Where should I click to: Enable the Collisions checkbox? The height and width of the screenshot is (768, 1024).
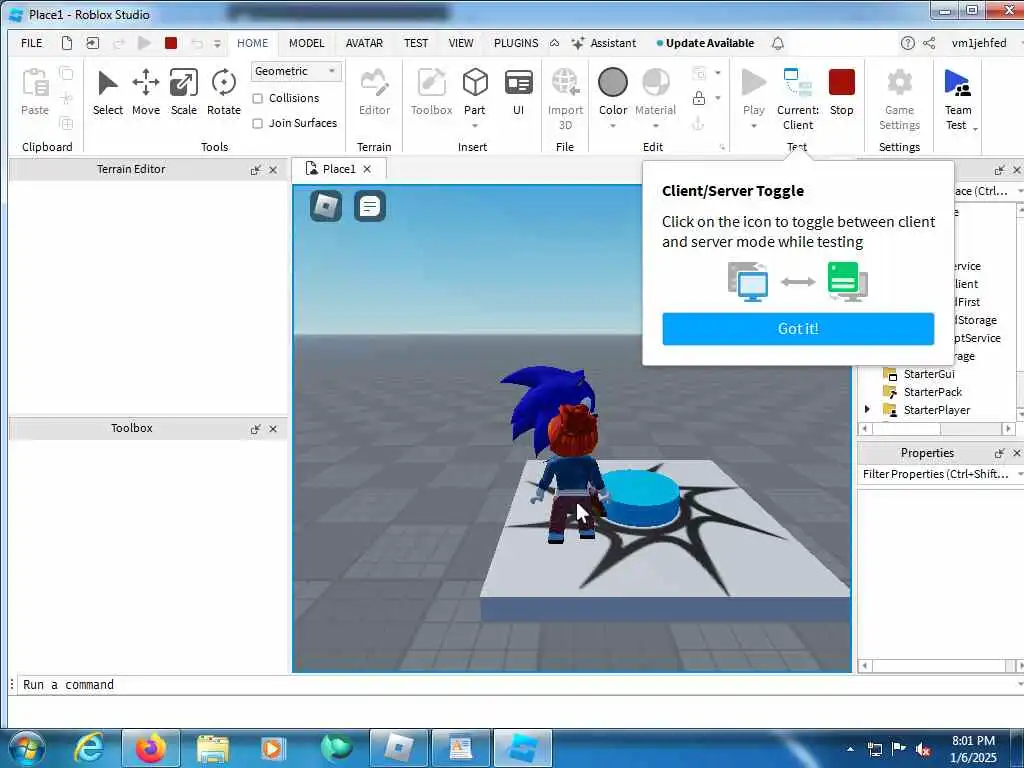point(258,99)
